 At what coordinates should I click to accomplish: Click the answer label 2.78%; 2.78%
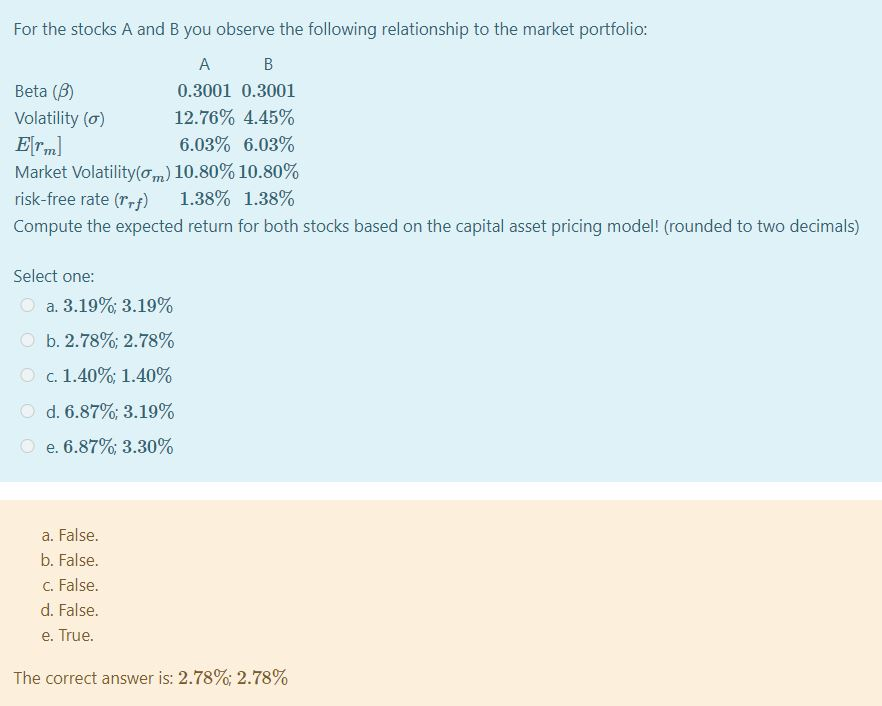point(111,341)
